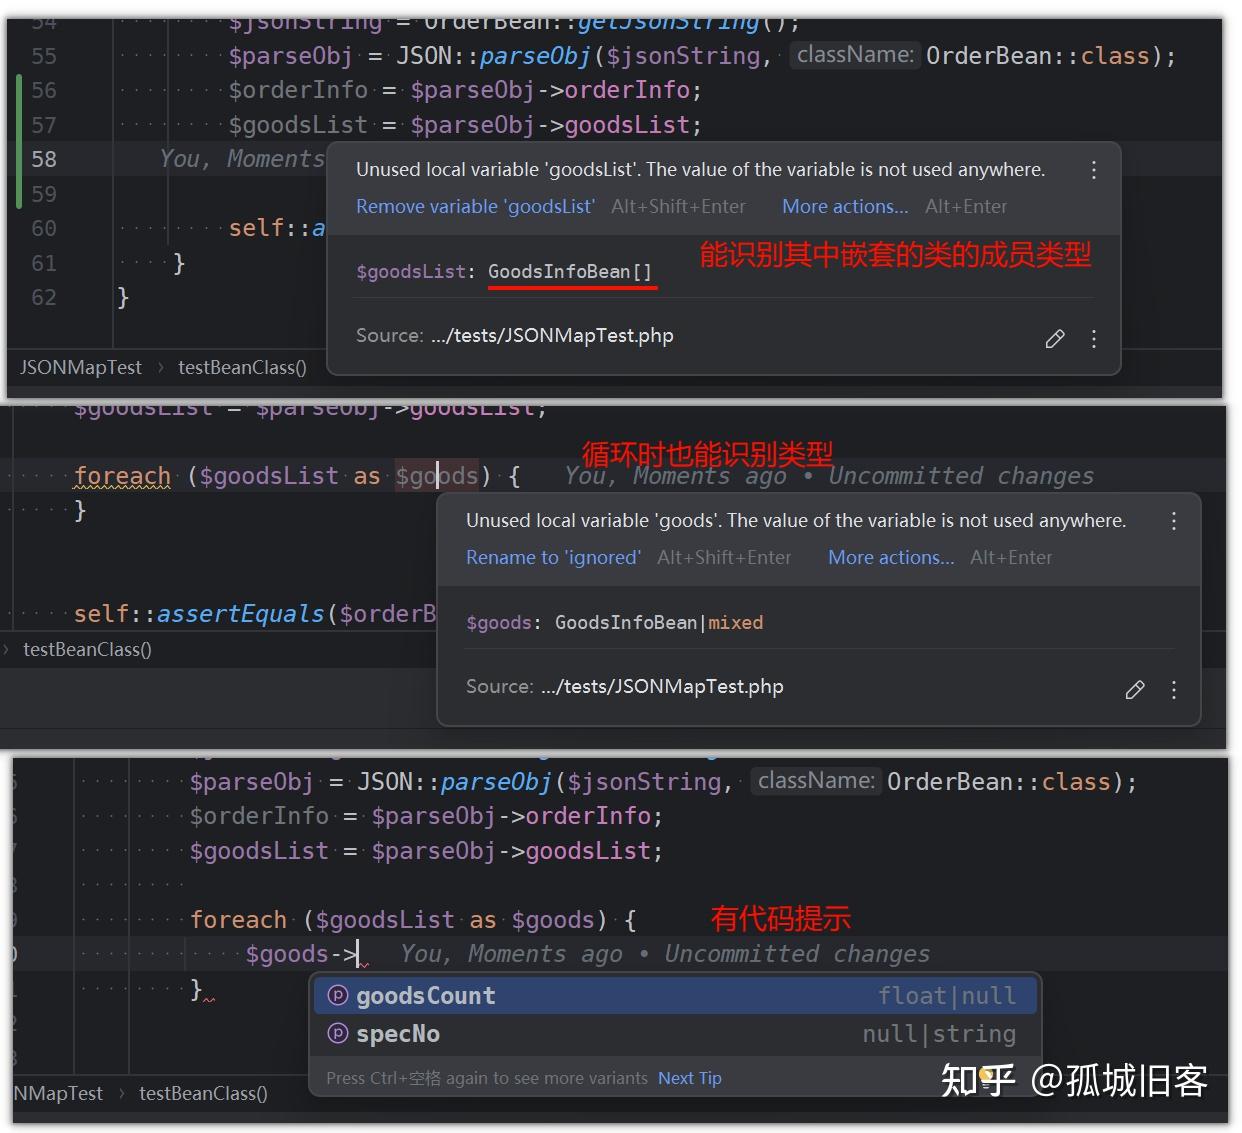Click 'Remove variable goodsList' quick fix

click(x=475, y=206)
